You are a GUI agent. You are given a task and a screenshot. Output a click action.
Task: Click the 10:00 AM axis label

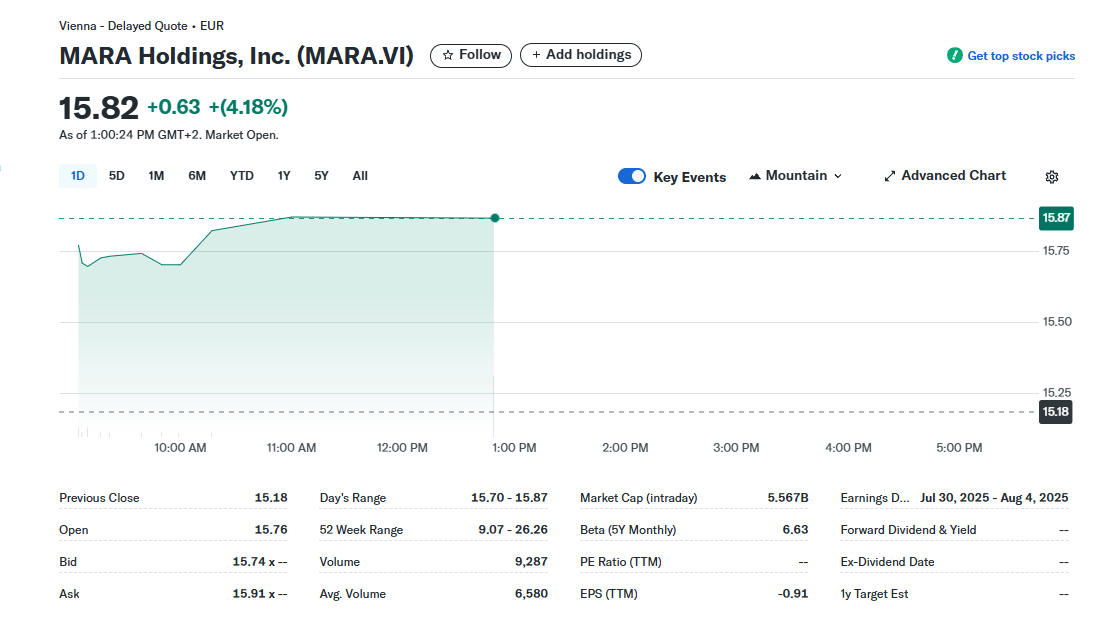(180, 448)
